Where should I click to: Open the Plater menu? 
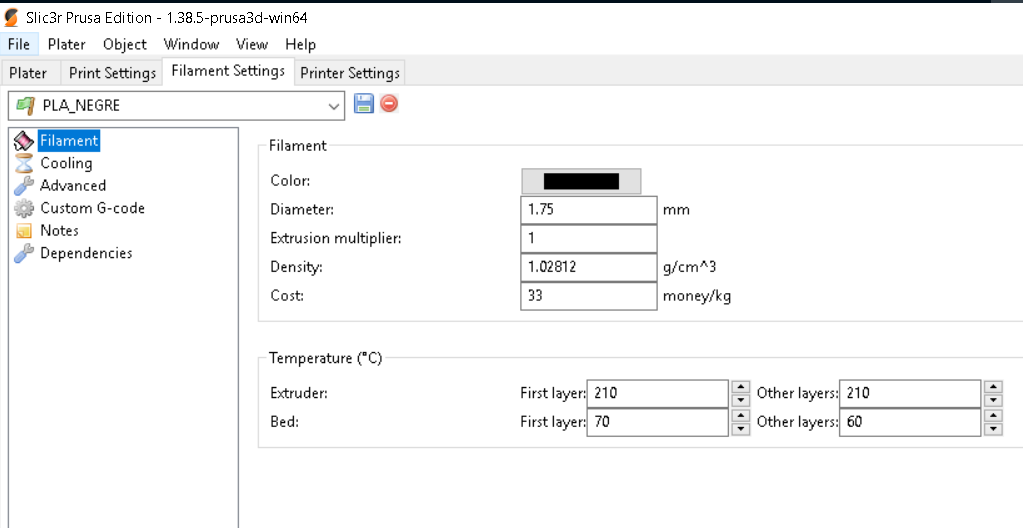point(67,44)
